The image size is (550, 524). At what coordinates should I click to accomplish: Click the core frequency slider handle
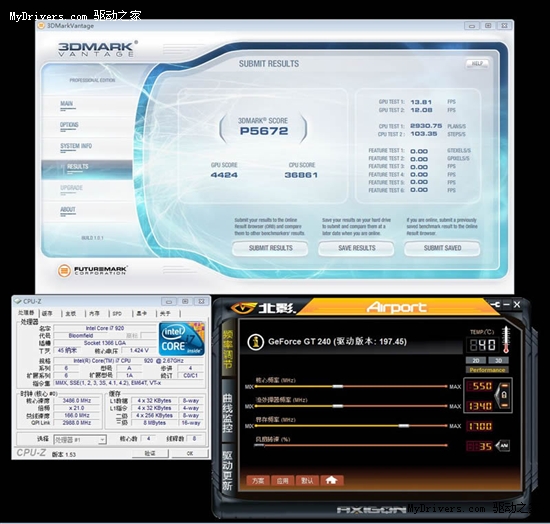[x=338, y=387]
